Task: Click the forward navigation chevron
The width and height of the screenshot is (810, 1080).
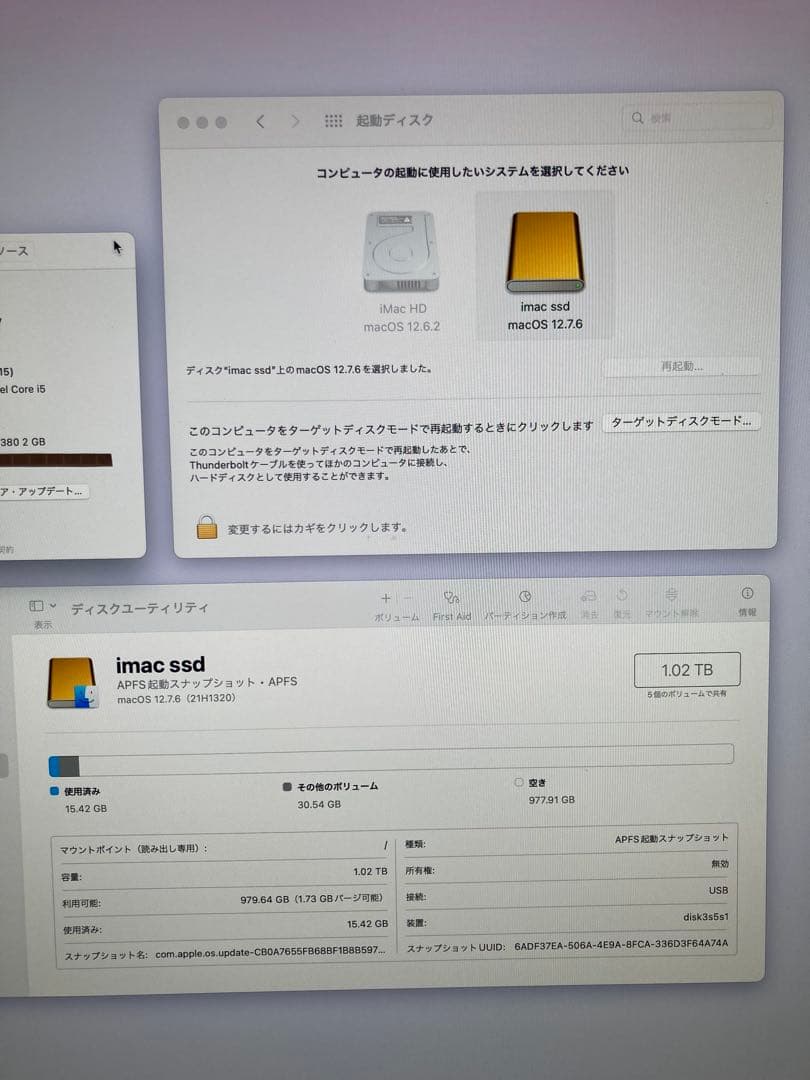Action: coord(295,120)
